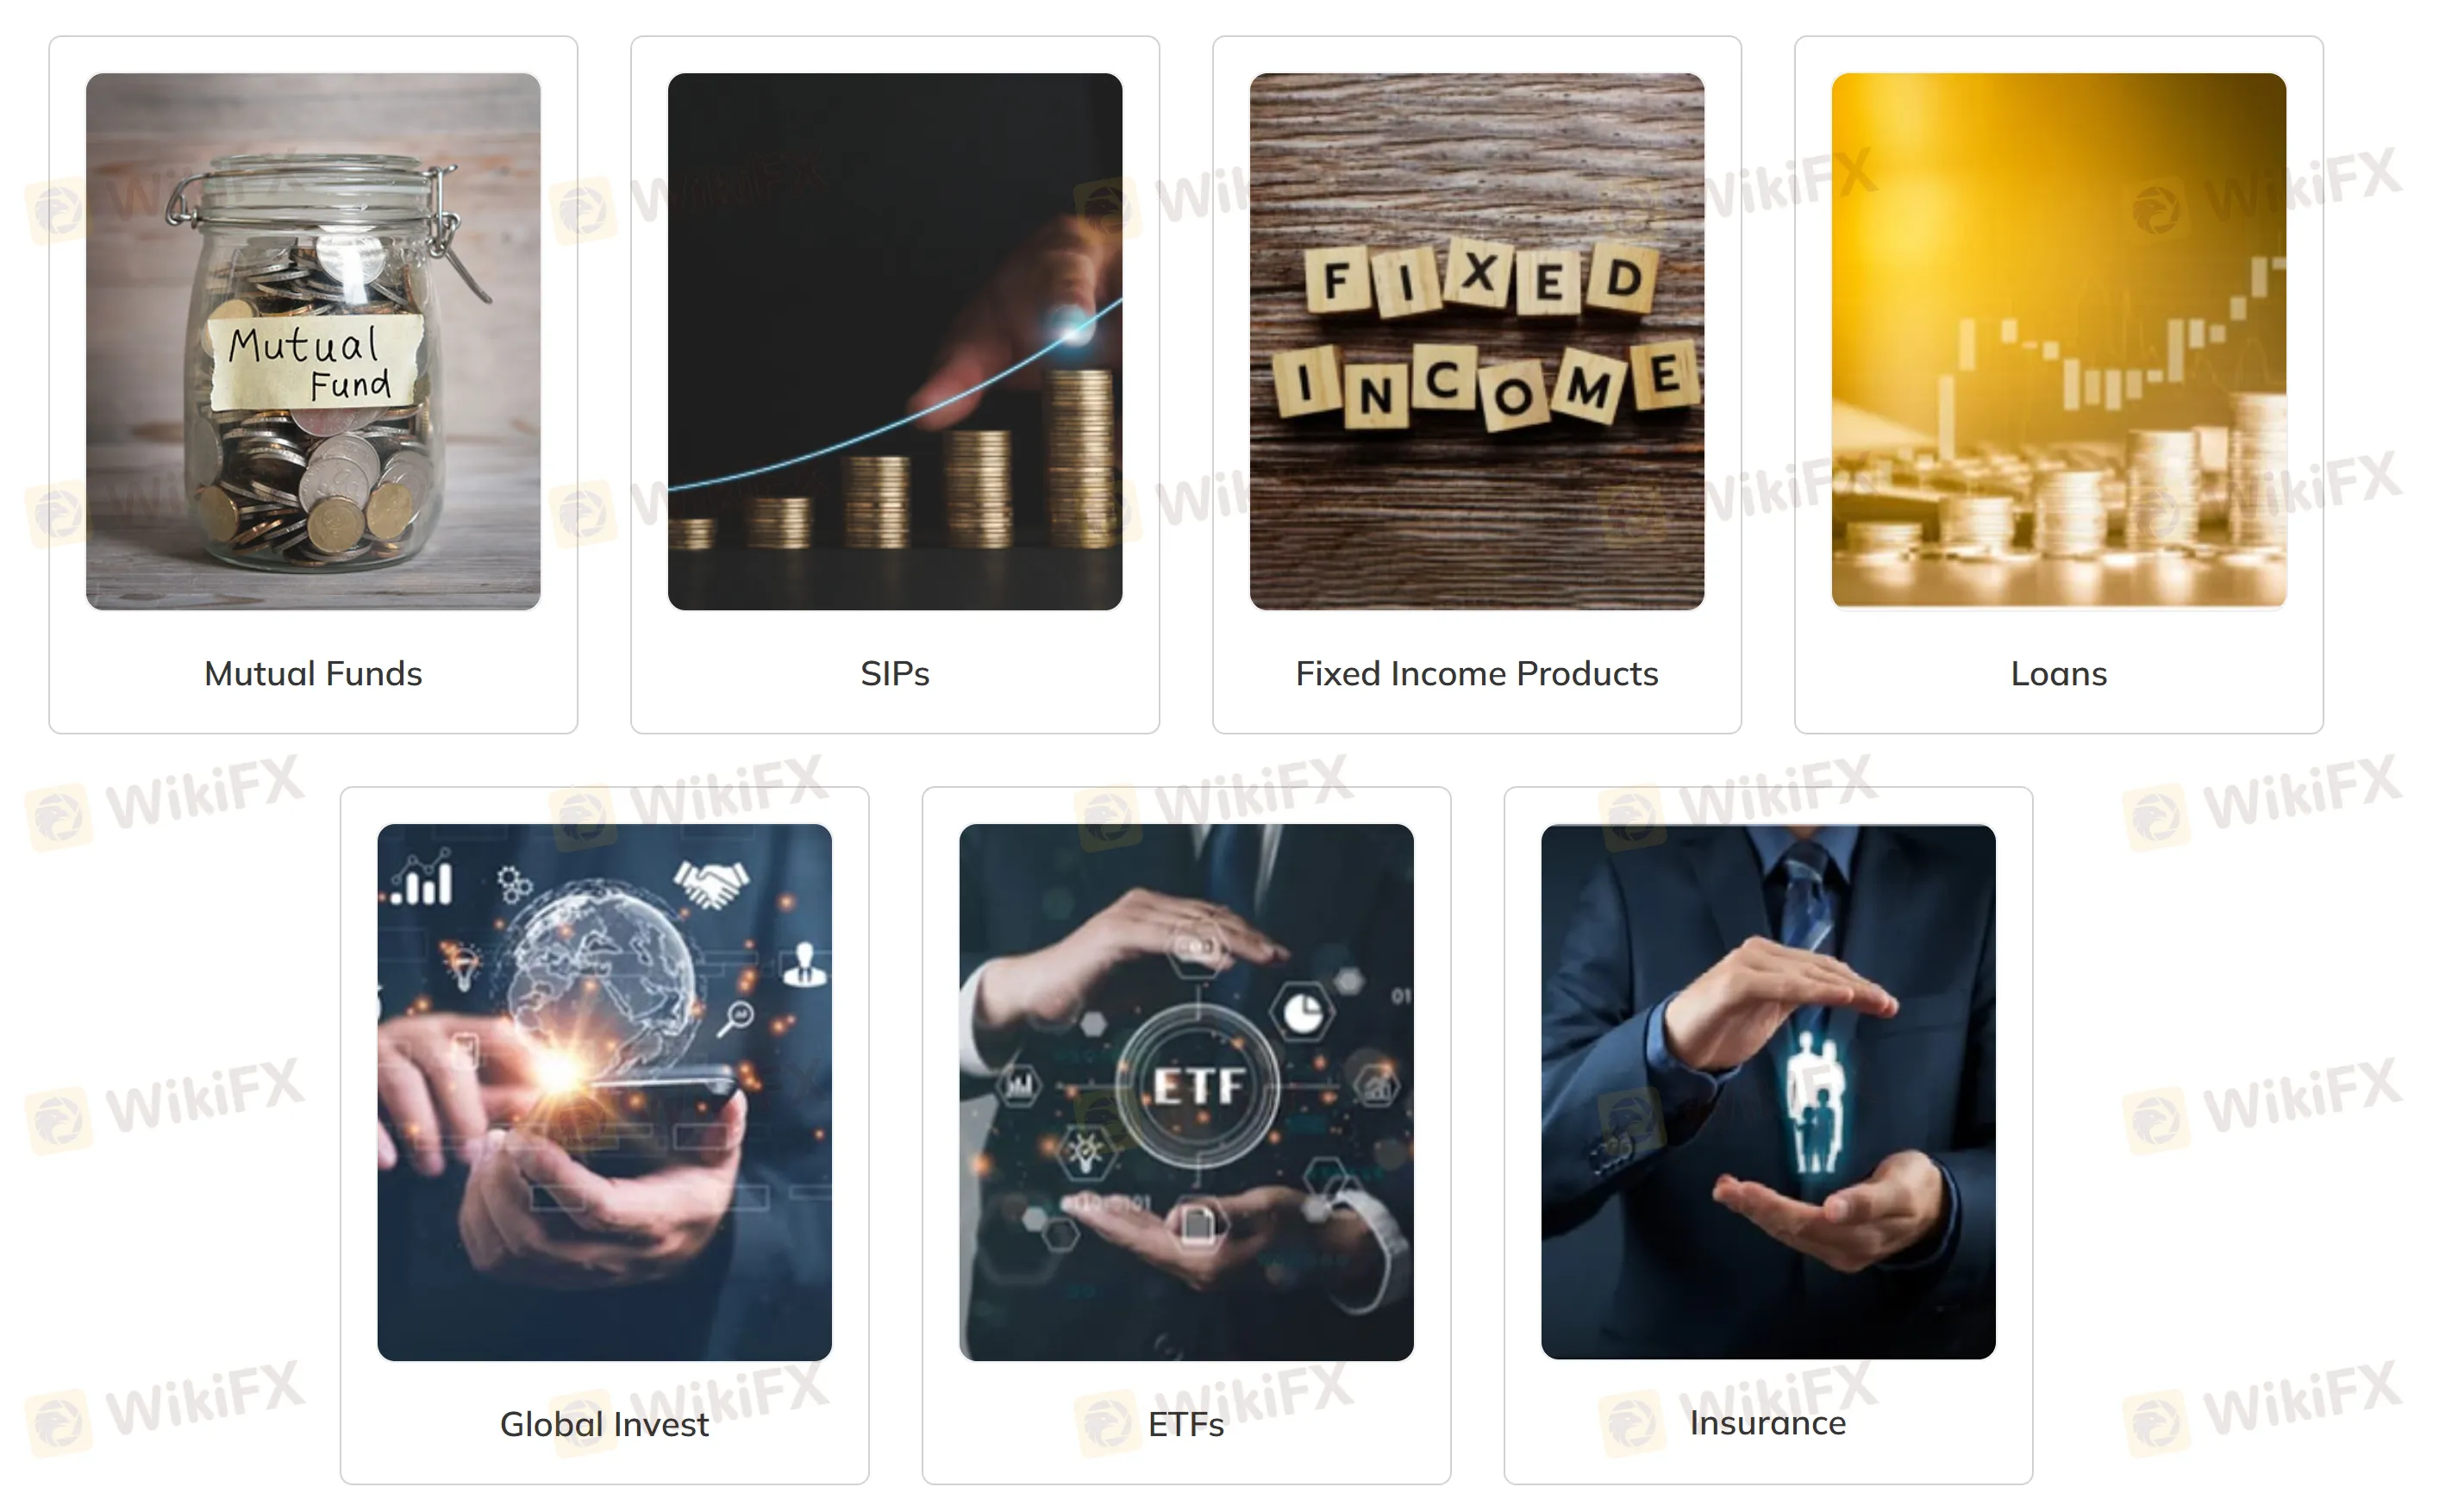Open the ETFs text link
This screenshot has height=1512, width=2458.
(1186, 1424)
